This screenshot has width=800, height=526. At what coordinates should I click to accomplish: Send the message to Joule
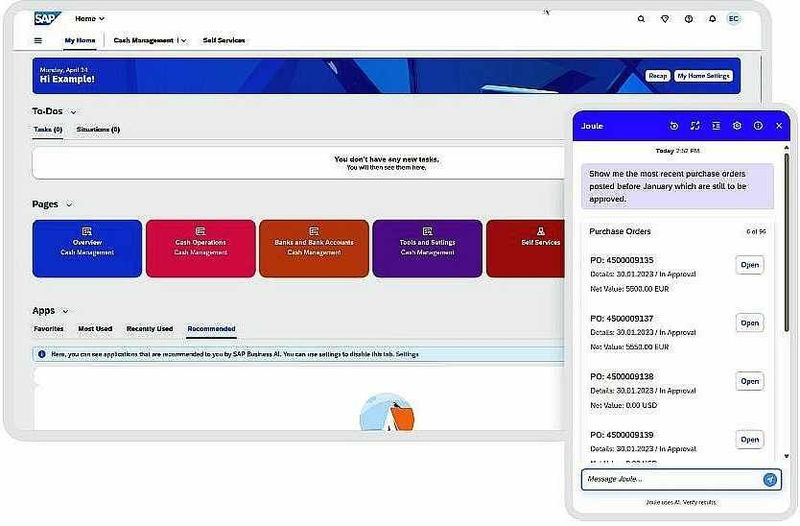[770, 479]
